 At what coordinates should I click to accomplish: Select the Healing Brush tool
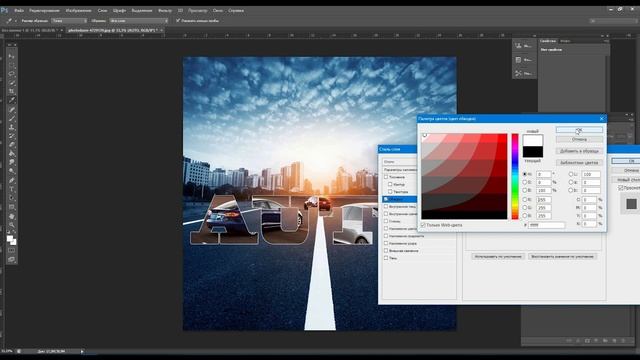tap(11, 110)
